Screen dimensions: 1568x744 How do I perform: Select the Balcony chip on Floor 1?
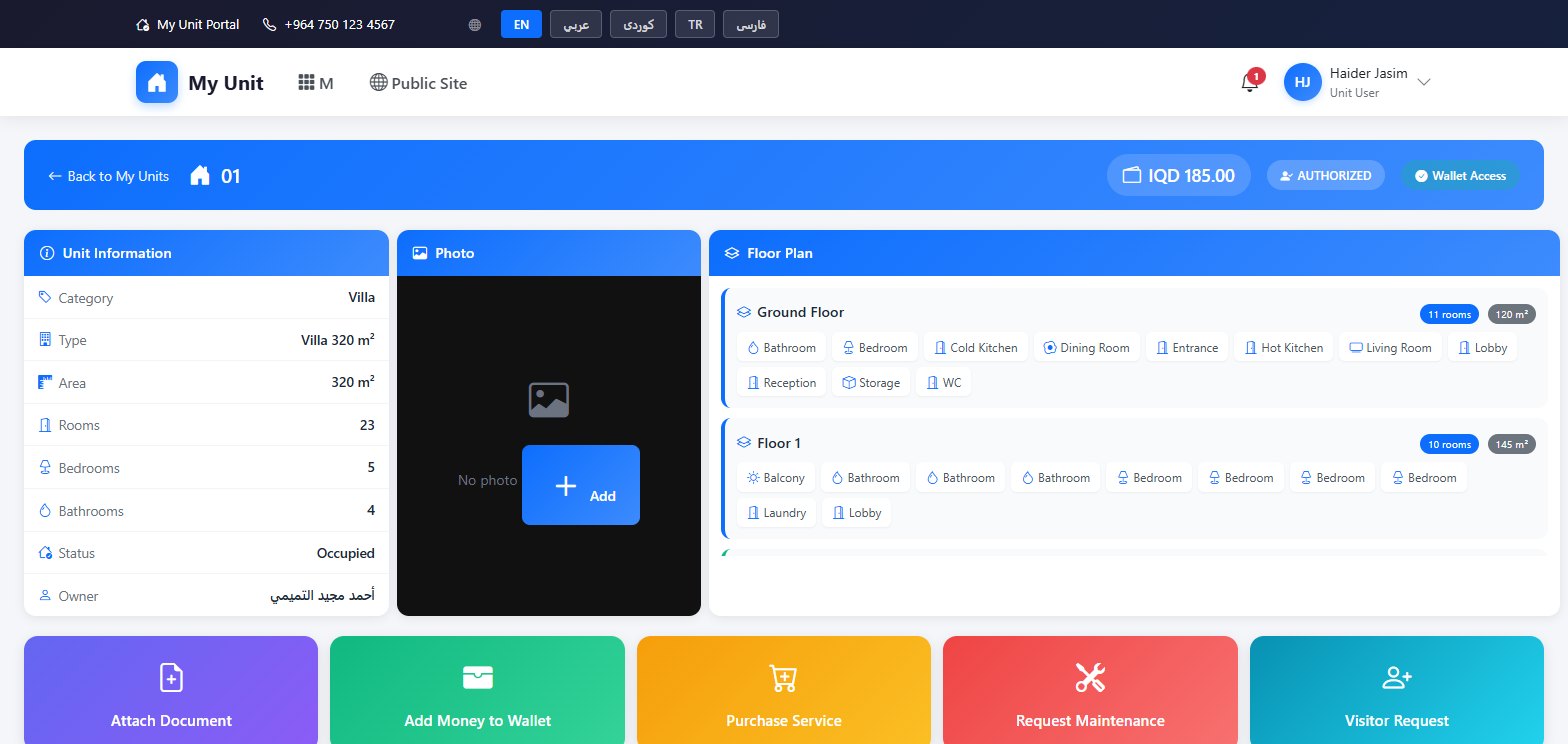tap(775, 477)
